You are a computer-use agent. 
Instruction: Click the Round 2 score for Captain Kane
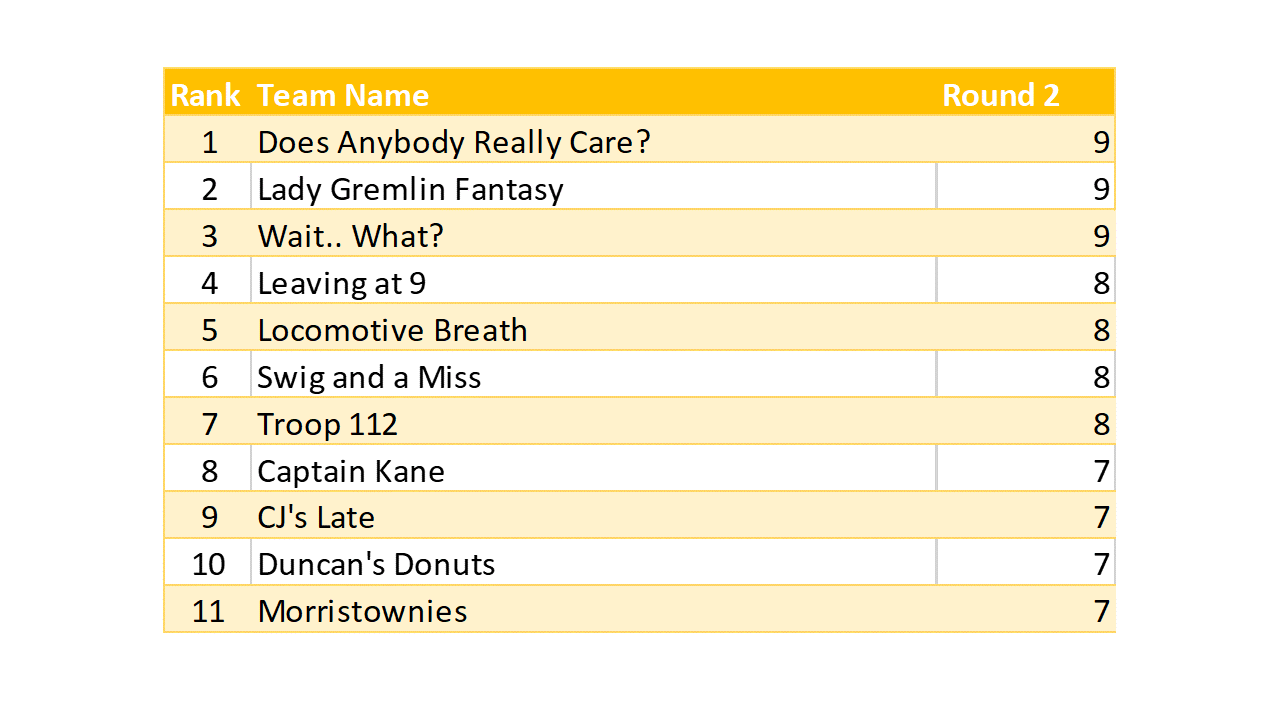[1100, 471]
